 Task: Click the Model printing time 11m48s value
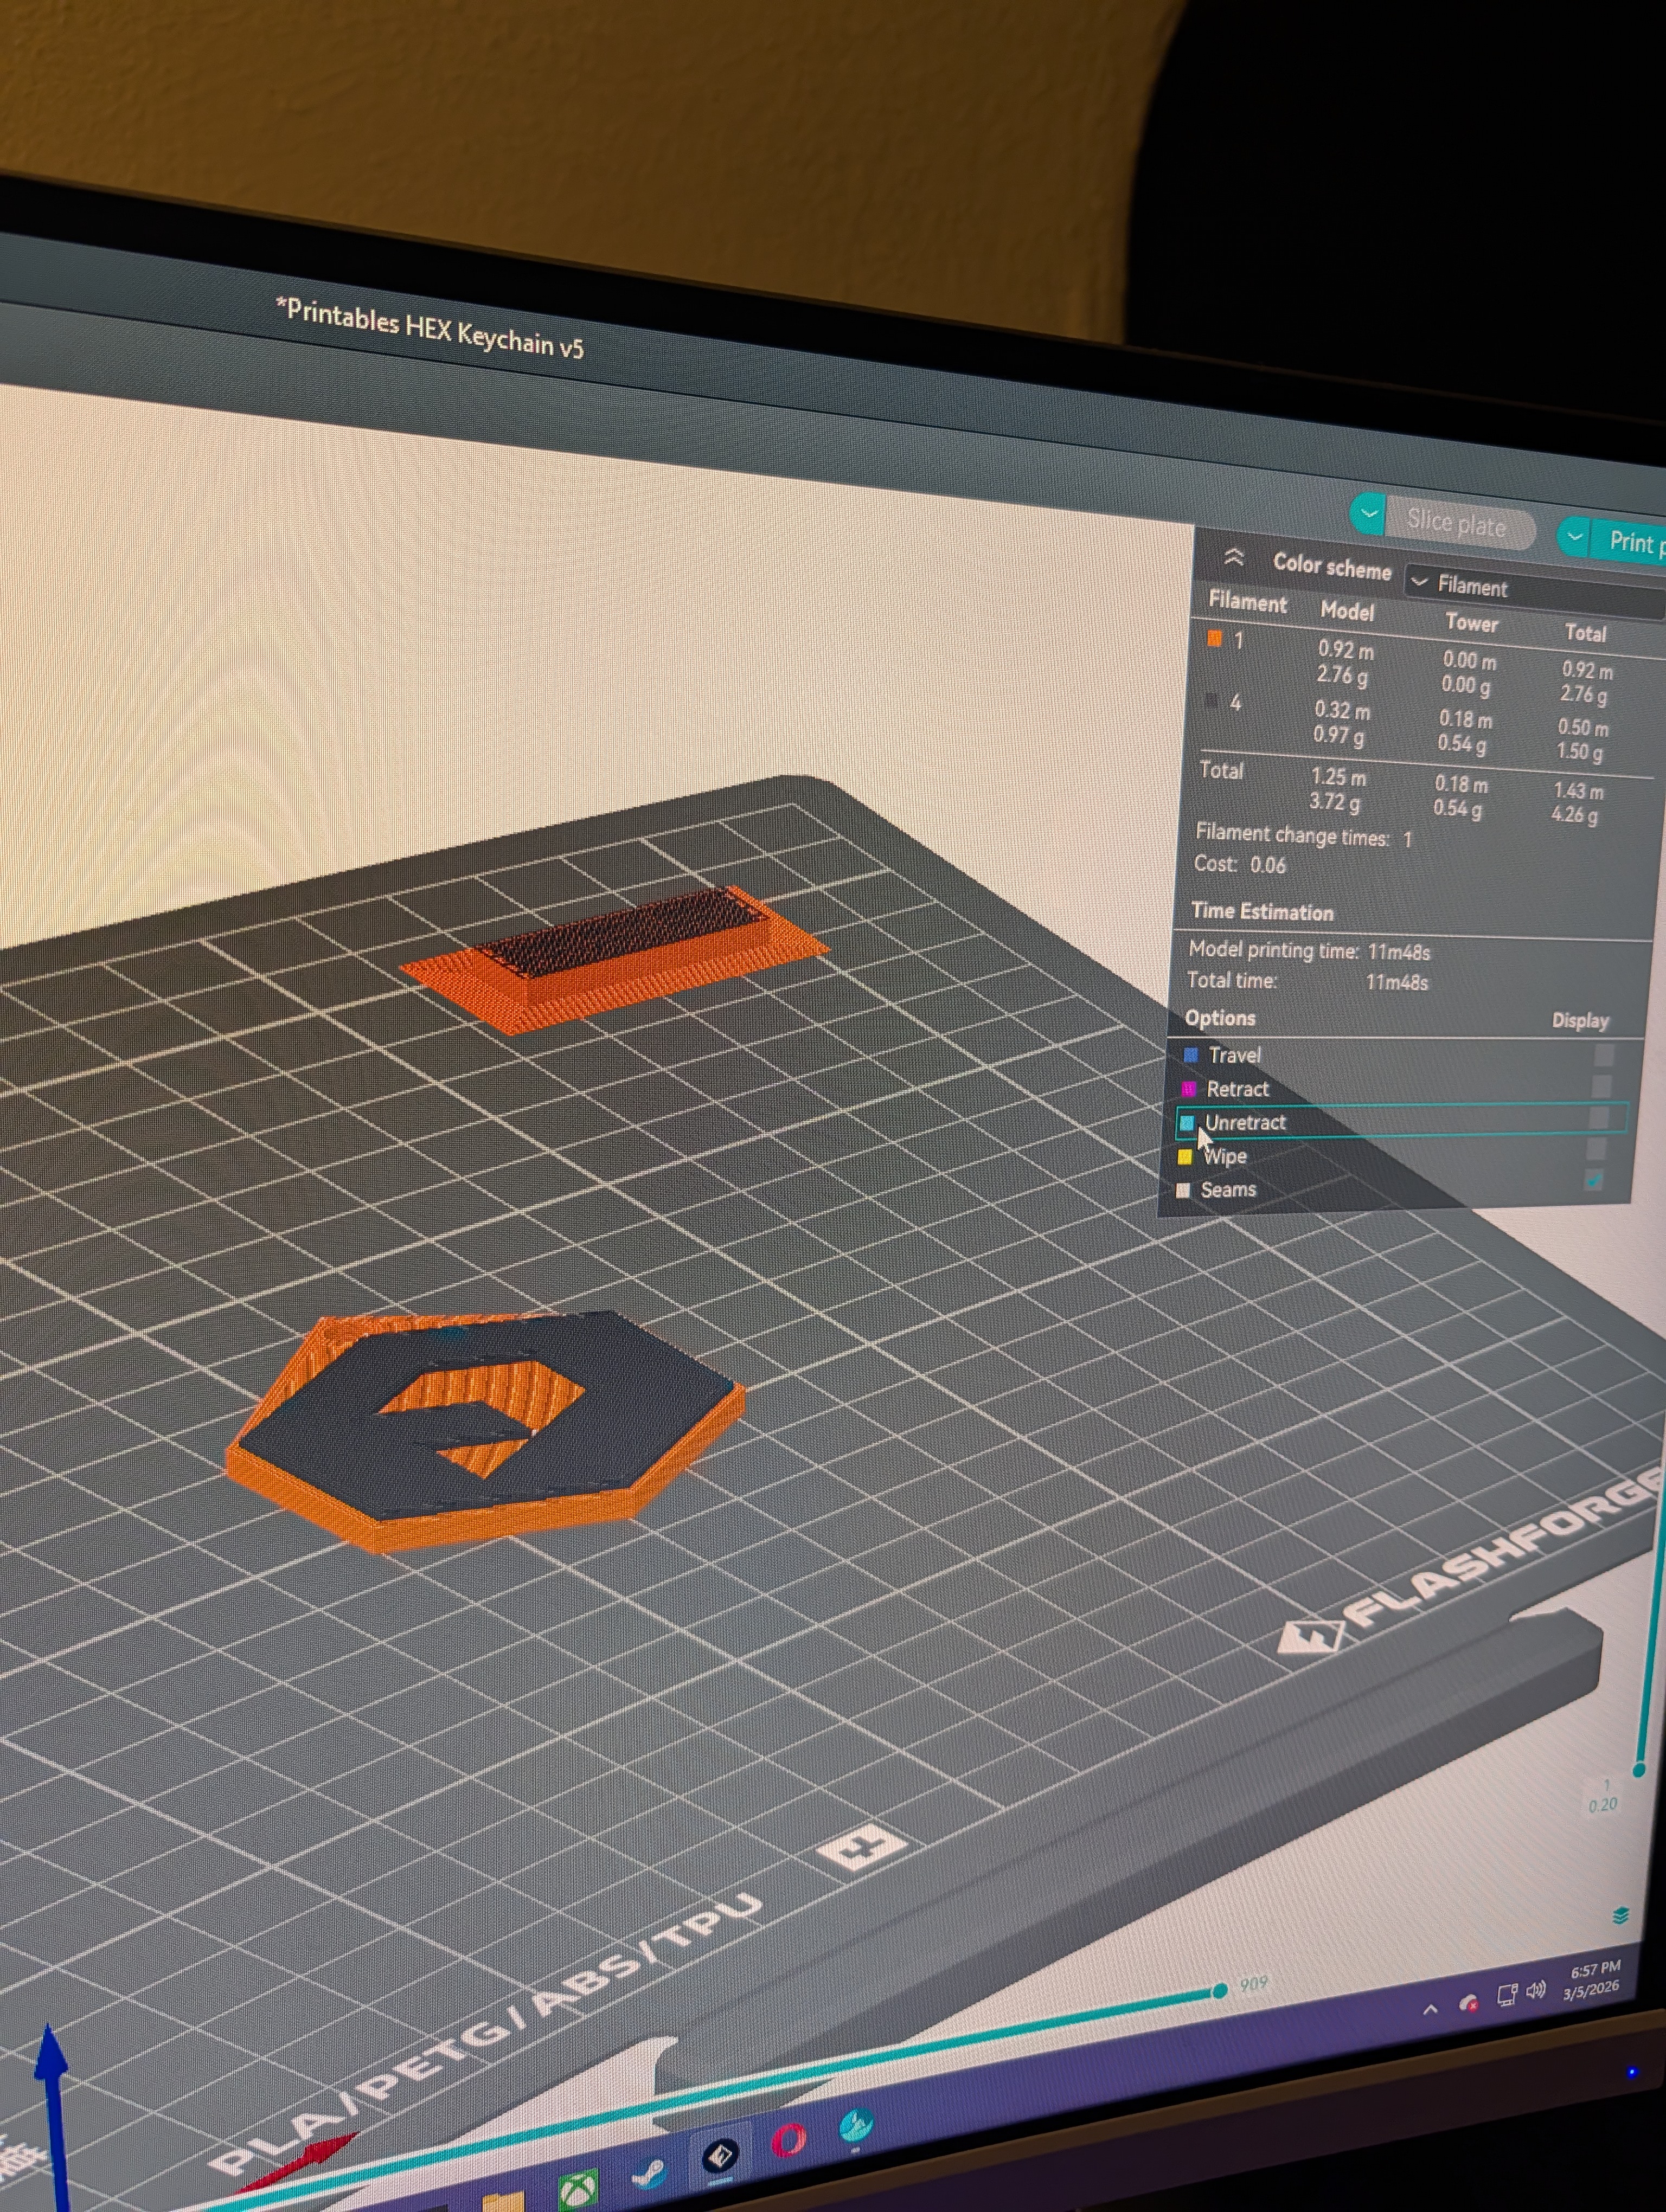click(x=1398, y=951)
